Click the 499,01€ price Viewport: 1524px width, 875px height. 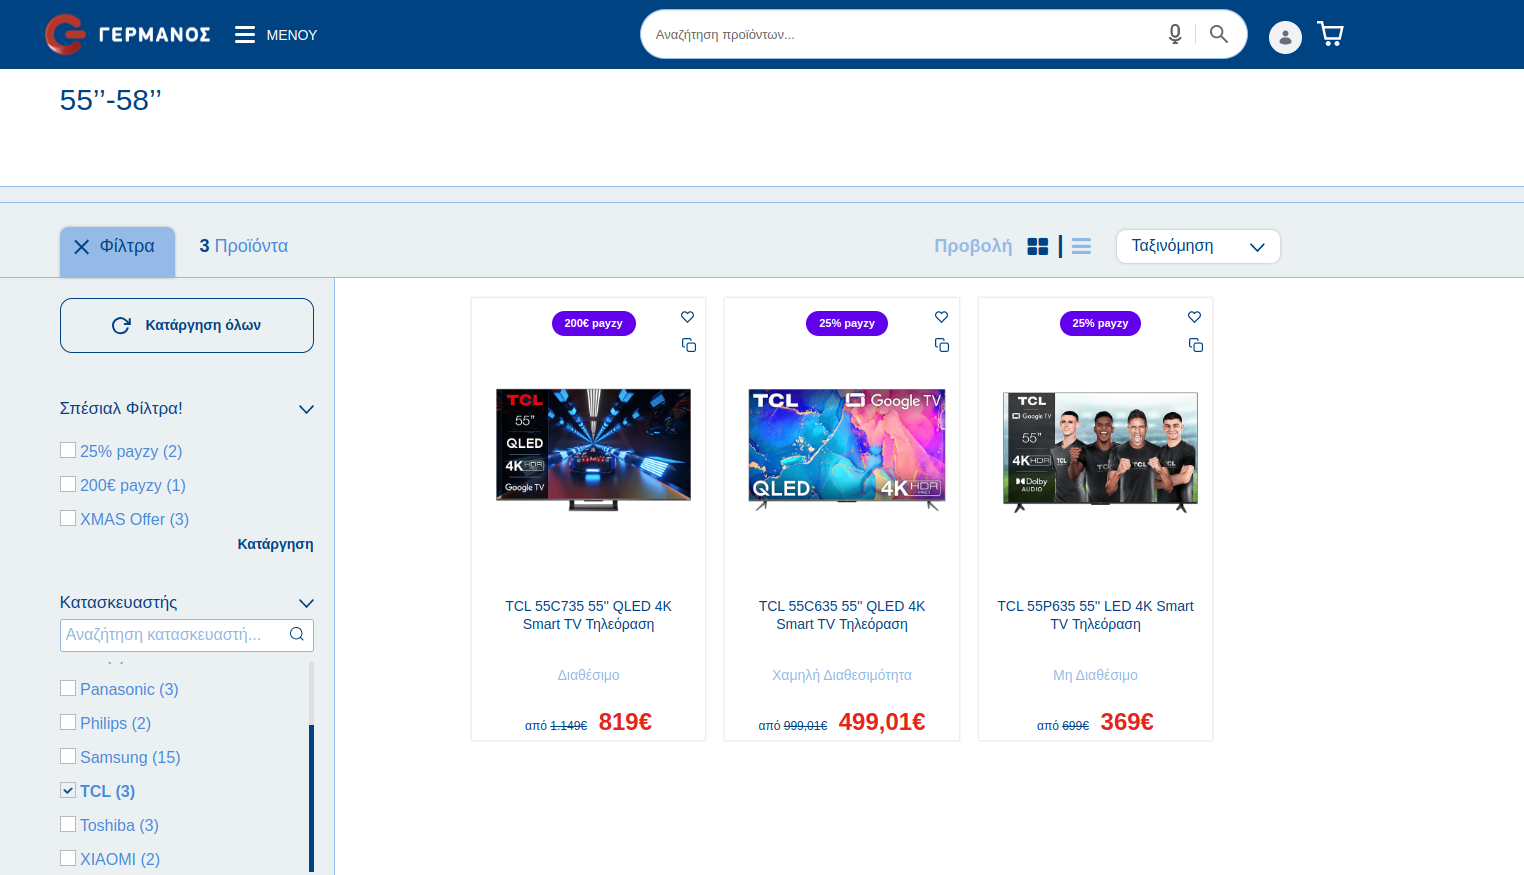tap(882, 722)
